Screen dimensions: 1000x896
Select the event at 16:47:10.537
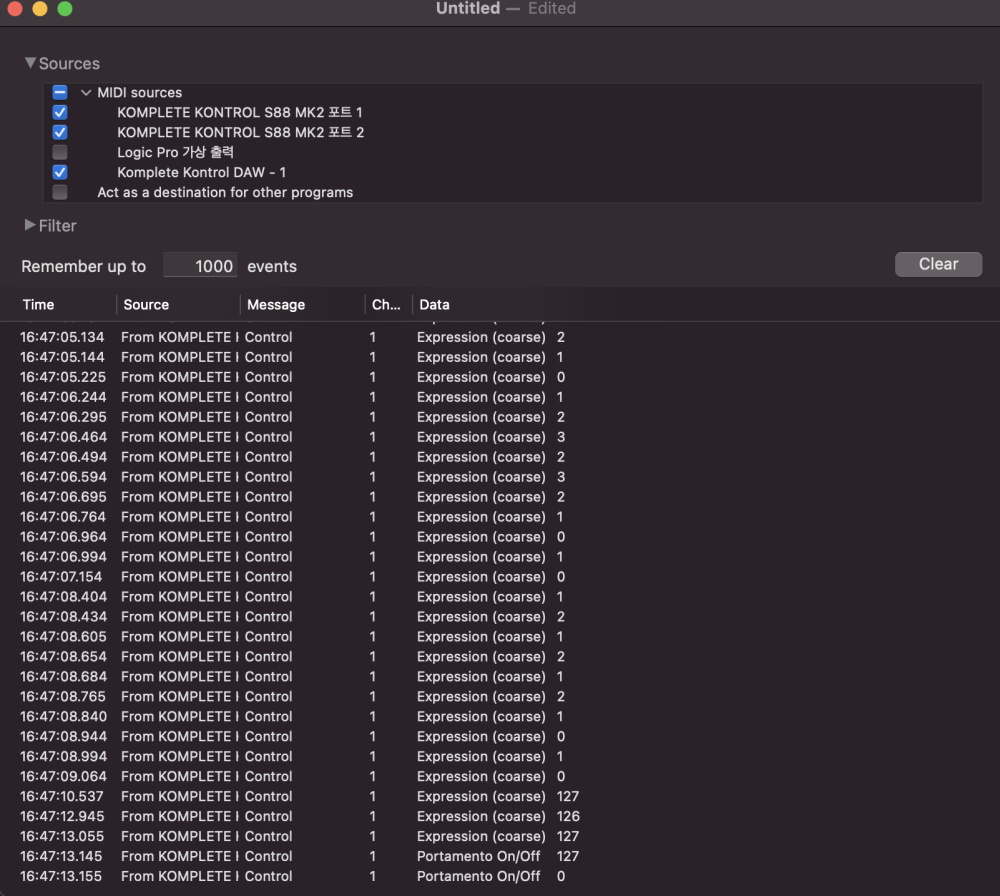pyautogui.click(x=500, y=797)
